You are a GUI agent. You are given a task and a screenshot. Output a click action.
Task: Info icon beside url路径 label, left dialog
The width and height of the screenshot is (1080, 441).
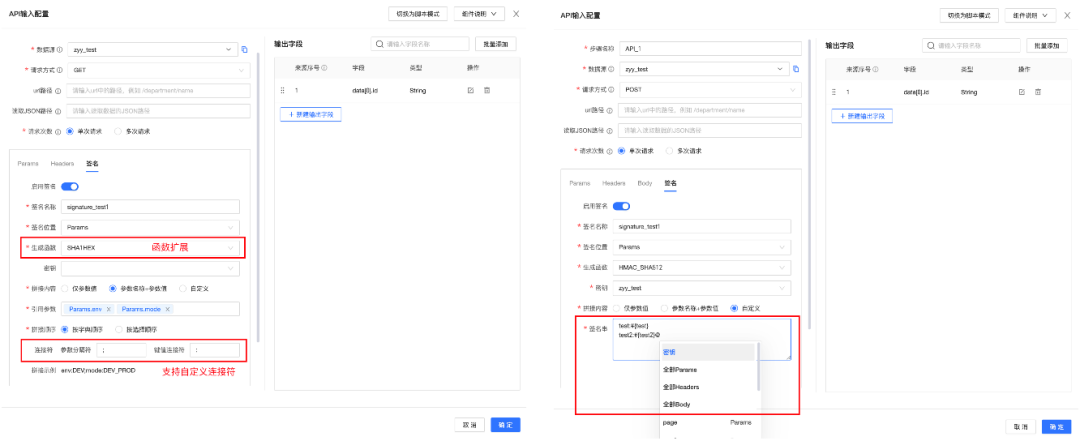pos(59,90)
